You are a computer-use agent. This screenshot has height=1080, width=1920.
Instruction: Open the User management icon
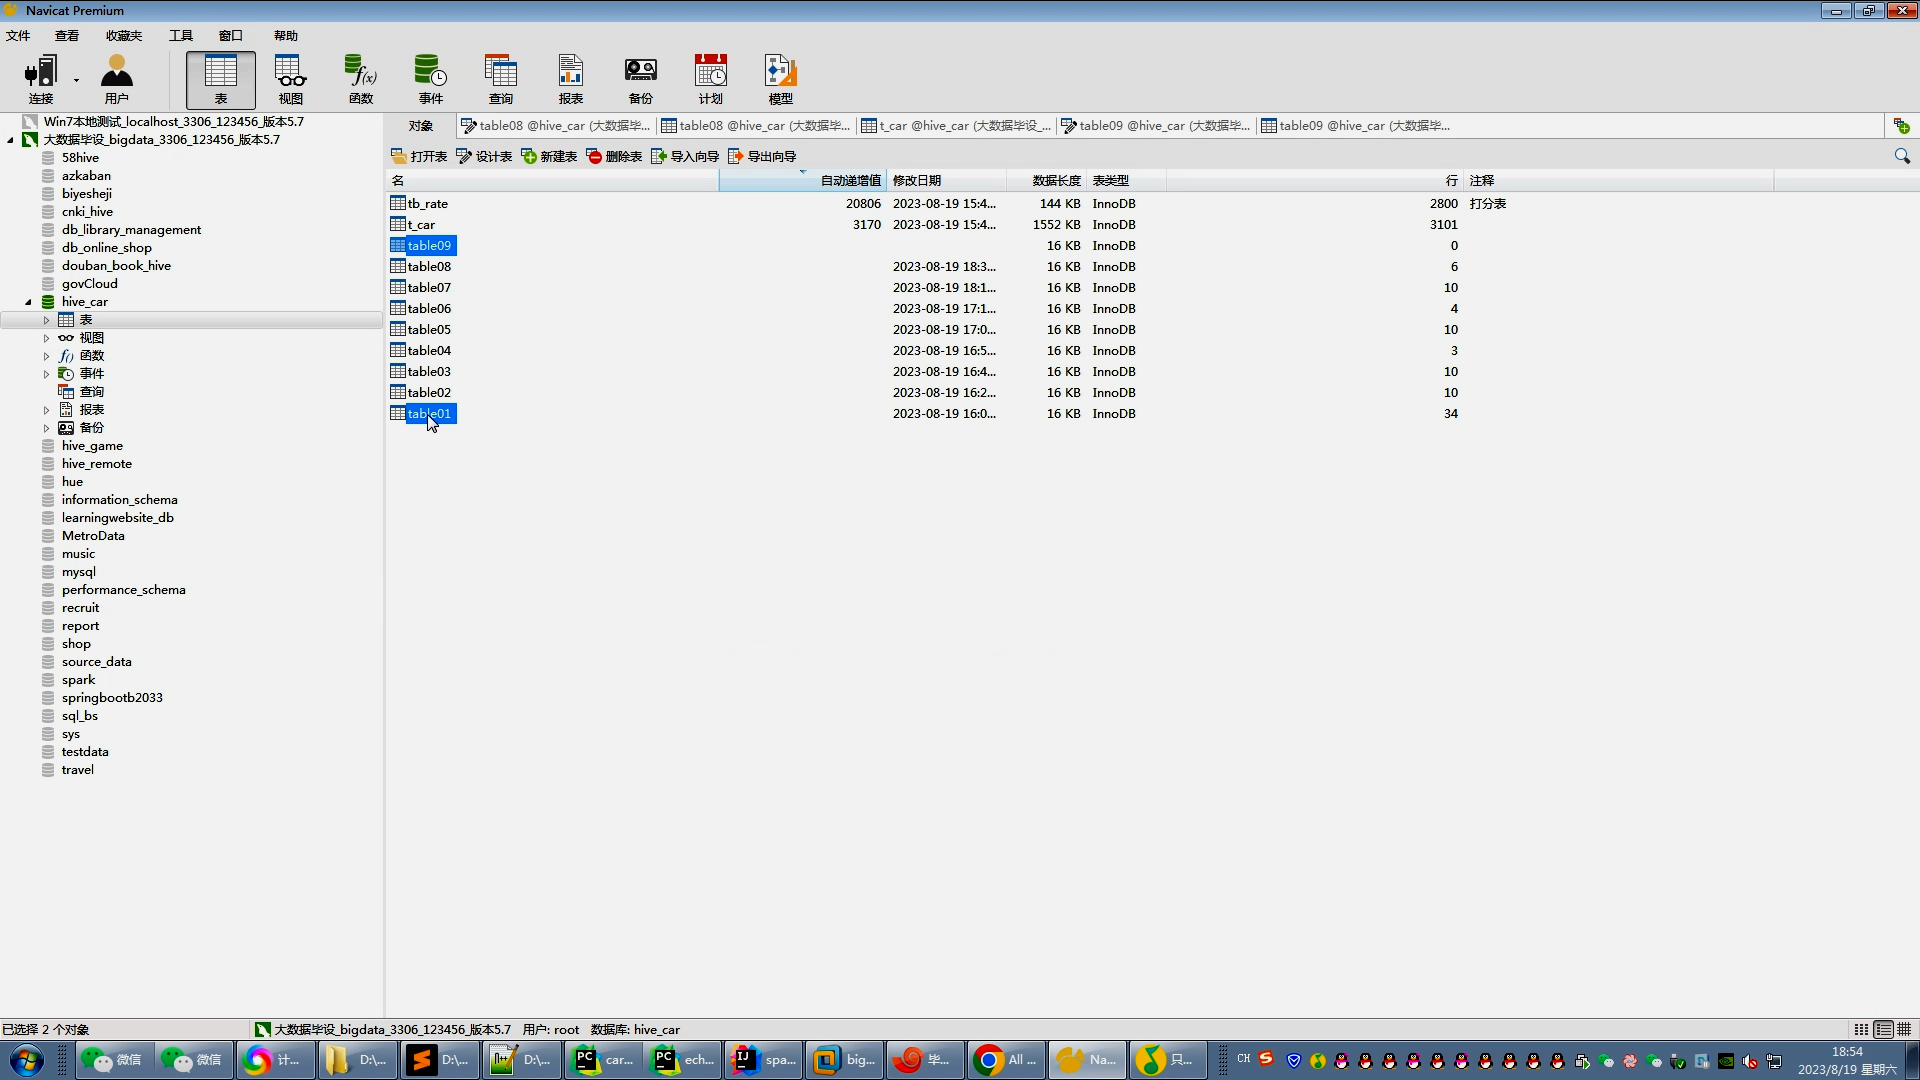[116, 79]
